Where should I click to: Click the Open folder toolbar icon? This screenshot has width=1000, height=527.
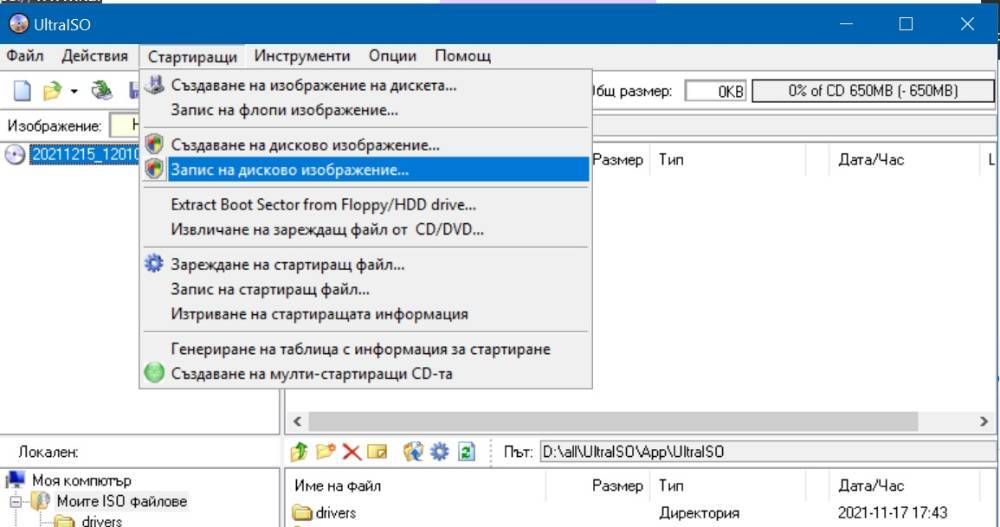tap(52, 91)
